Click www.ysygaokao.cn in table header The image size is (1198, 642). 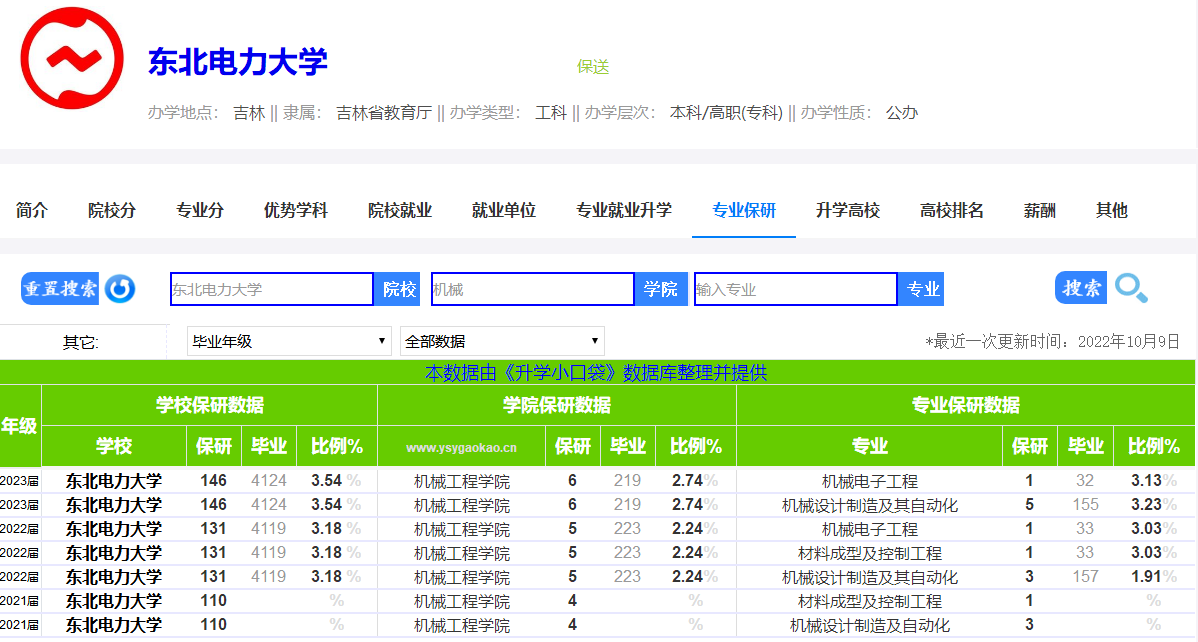pyautogui.click(x=461, y=448)
